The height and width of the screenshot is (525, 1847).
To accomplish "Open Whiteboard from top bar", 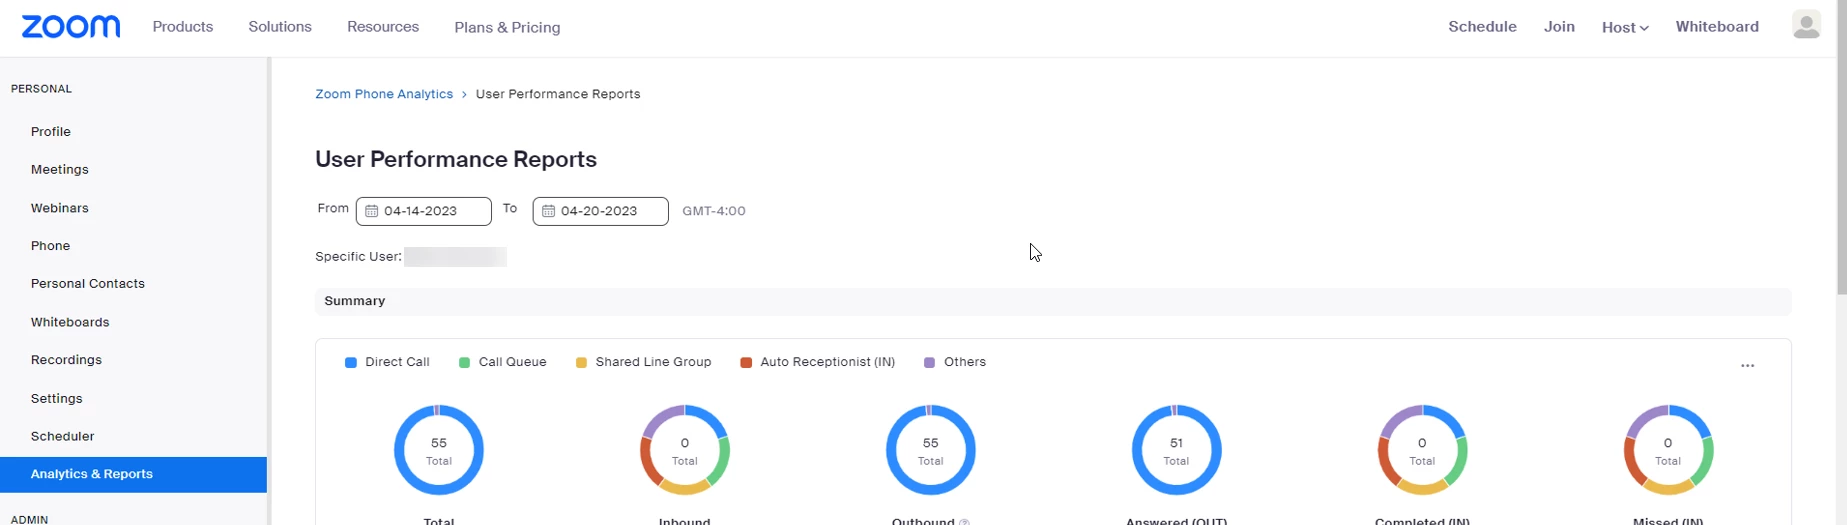I will (1717, 27).
